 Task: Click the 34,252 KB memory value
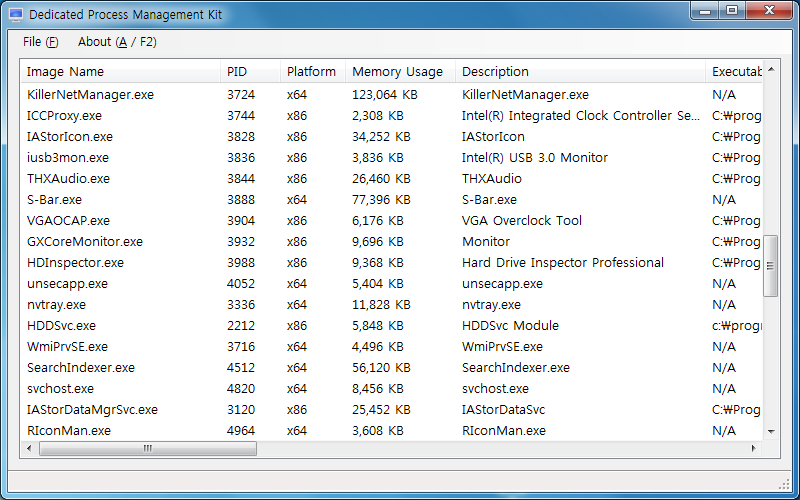[381, 137]
